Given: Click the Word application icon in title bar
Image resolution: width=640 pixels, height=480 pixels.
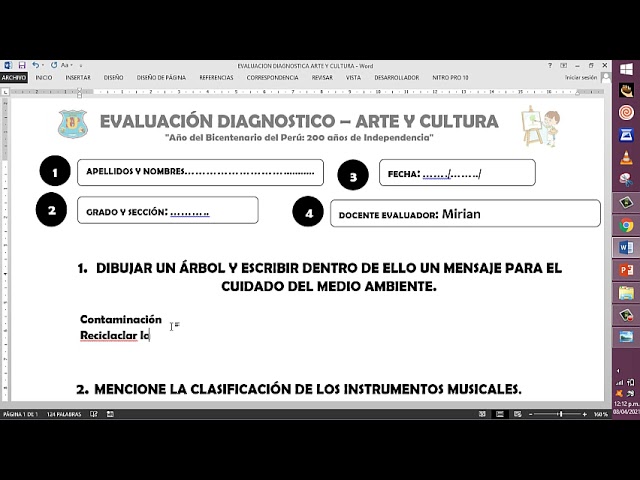Looking at the screenshot, I should click(x=8, y=65).
